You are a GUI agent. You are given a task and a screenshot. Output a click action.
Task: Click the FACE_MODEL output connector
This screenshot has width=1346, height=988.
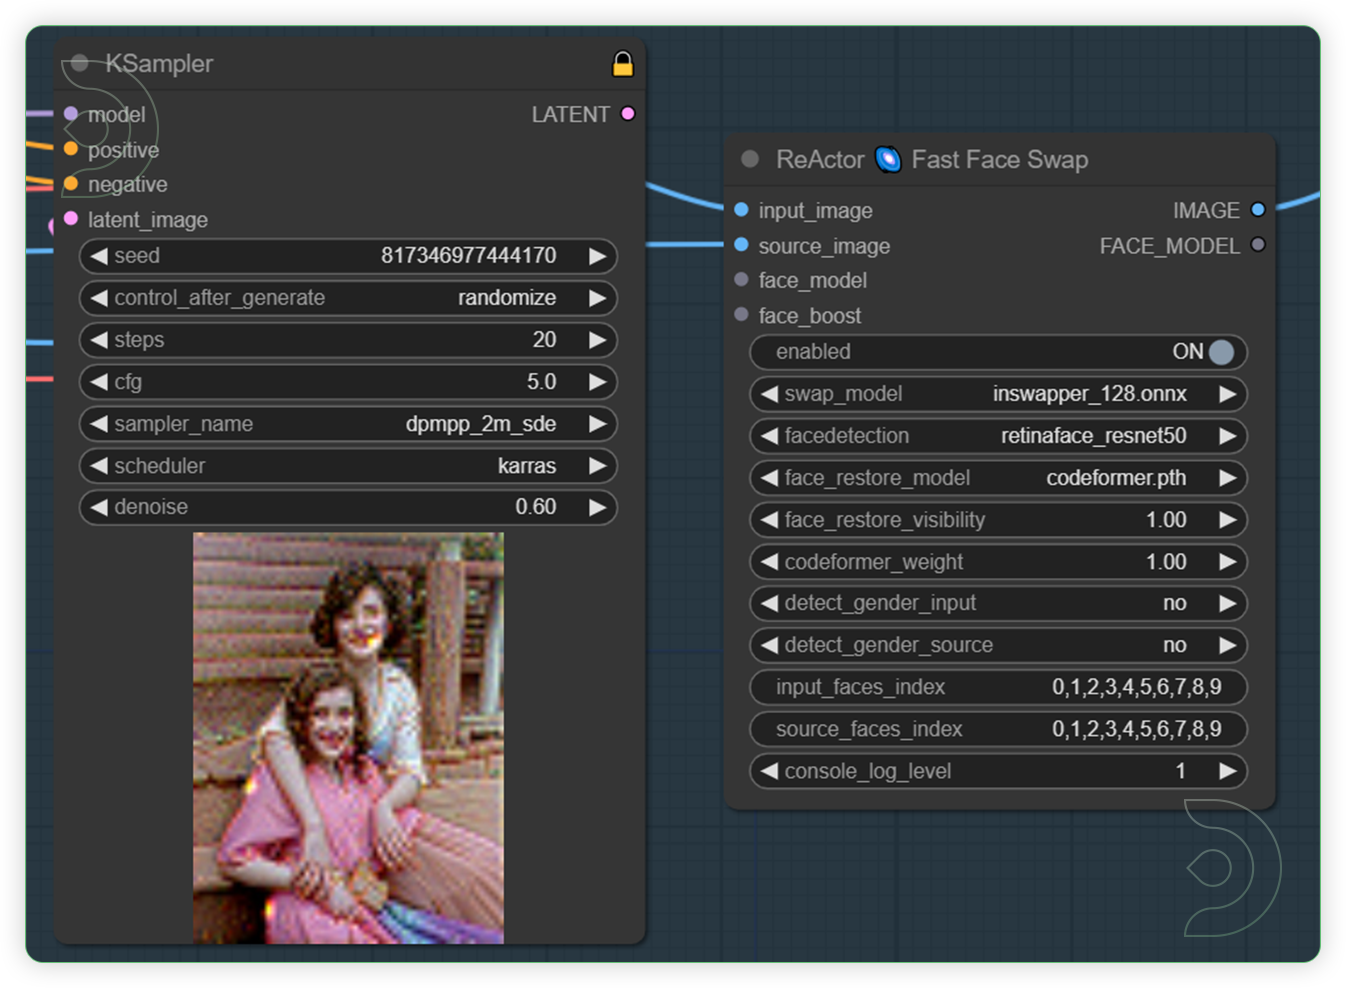pyautogui.click(x=1258, y=245)
